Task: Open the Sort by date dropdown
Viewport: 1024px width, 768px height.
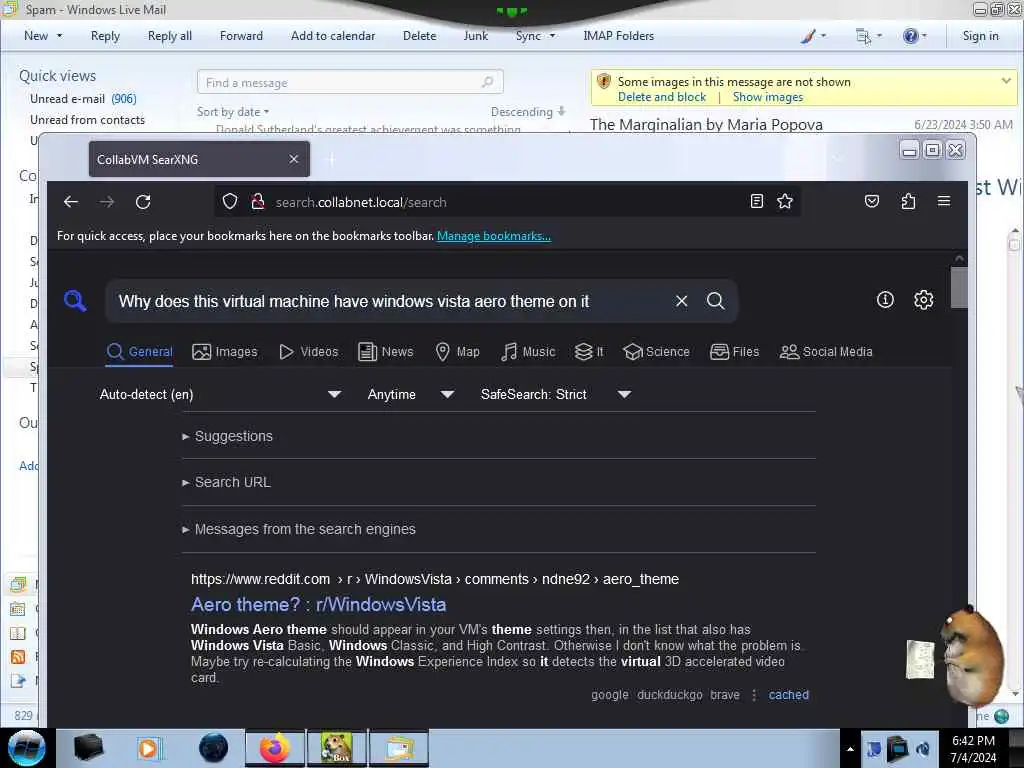Action: (233, 112)
